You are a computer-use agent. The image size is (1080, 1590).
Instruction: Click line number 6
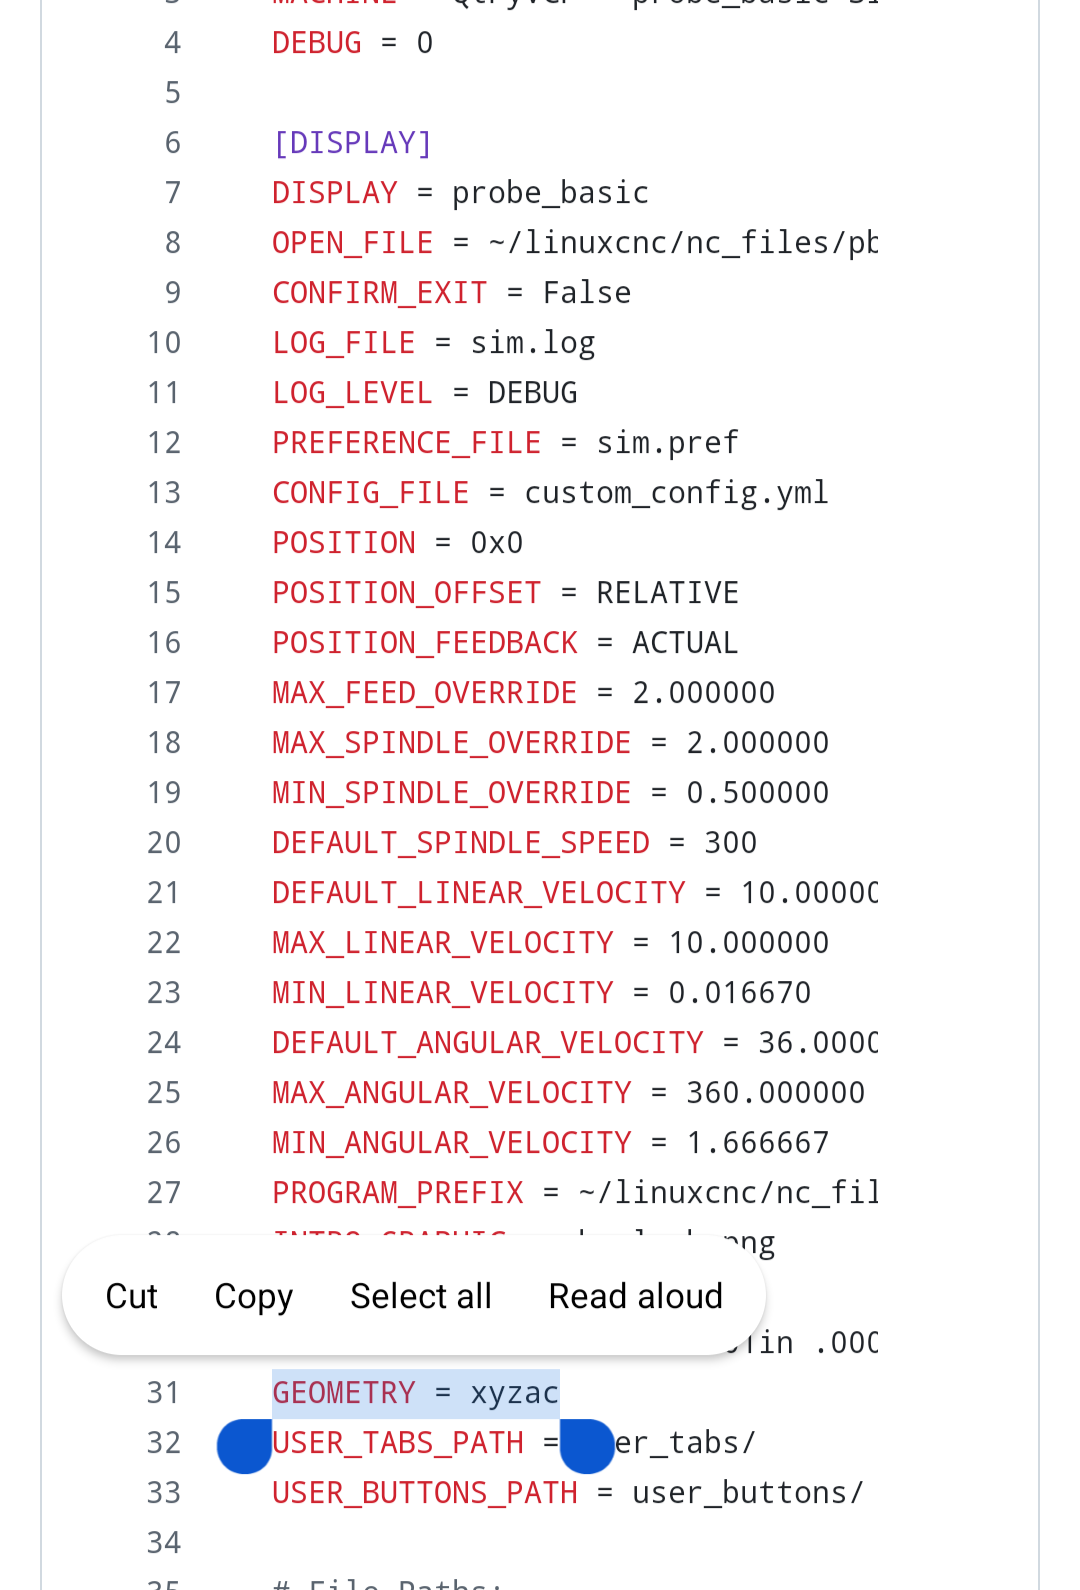coord(172,143)
